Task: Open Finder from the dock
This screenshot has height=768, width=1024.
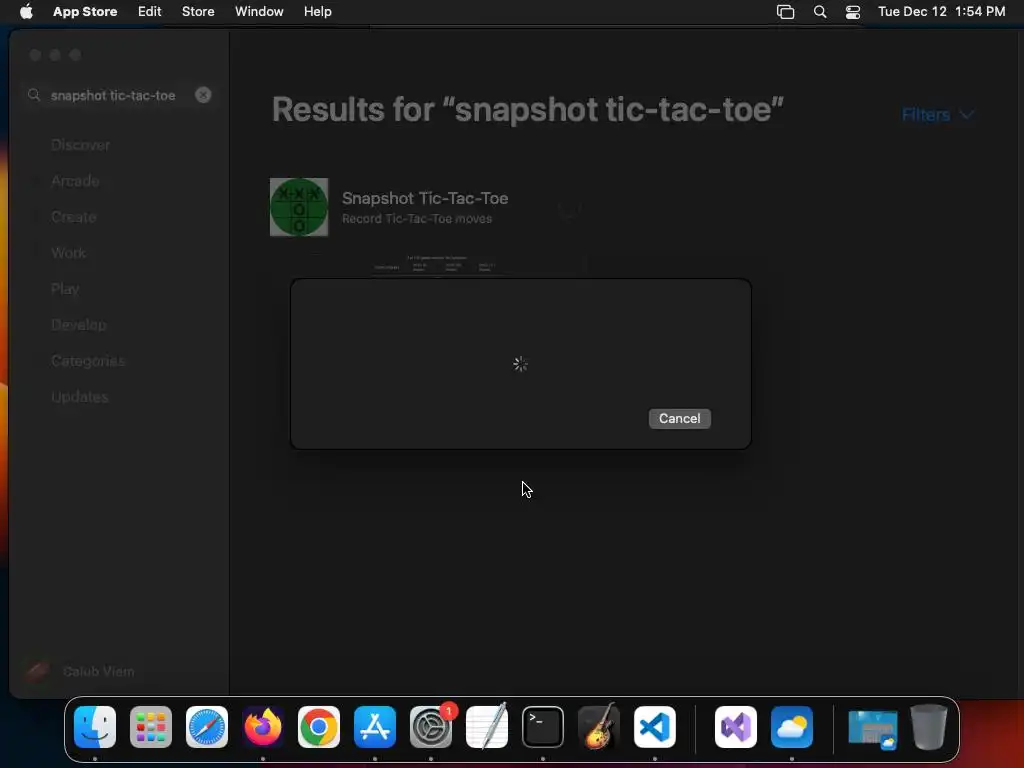Action: click(x=95, y=727)
